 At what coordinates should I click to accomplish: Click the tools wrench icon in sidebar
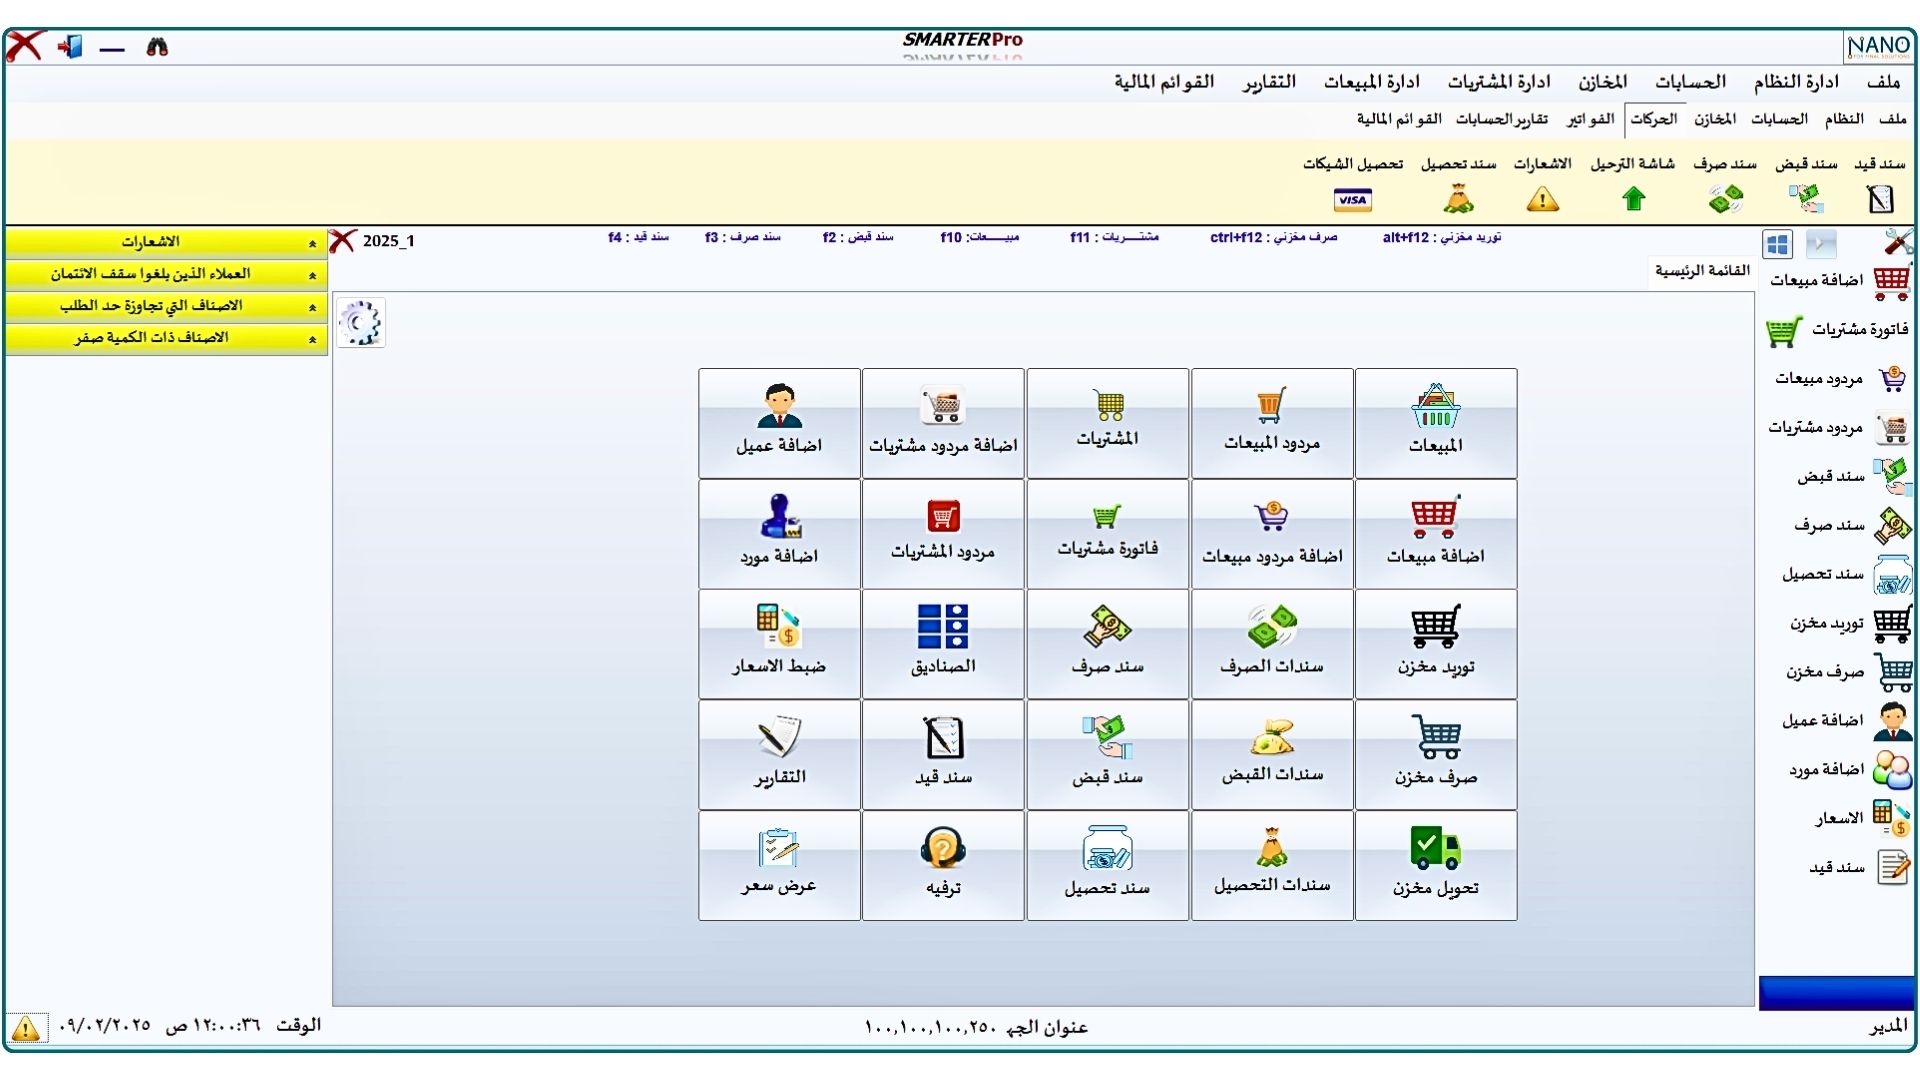(1897, 242)
